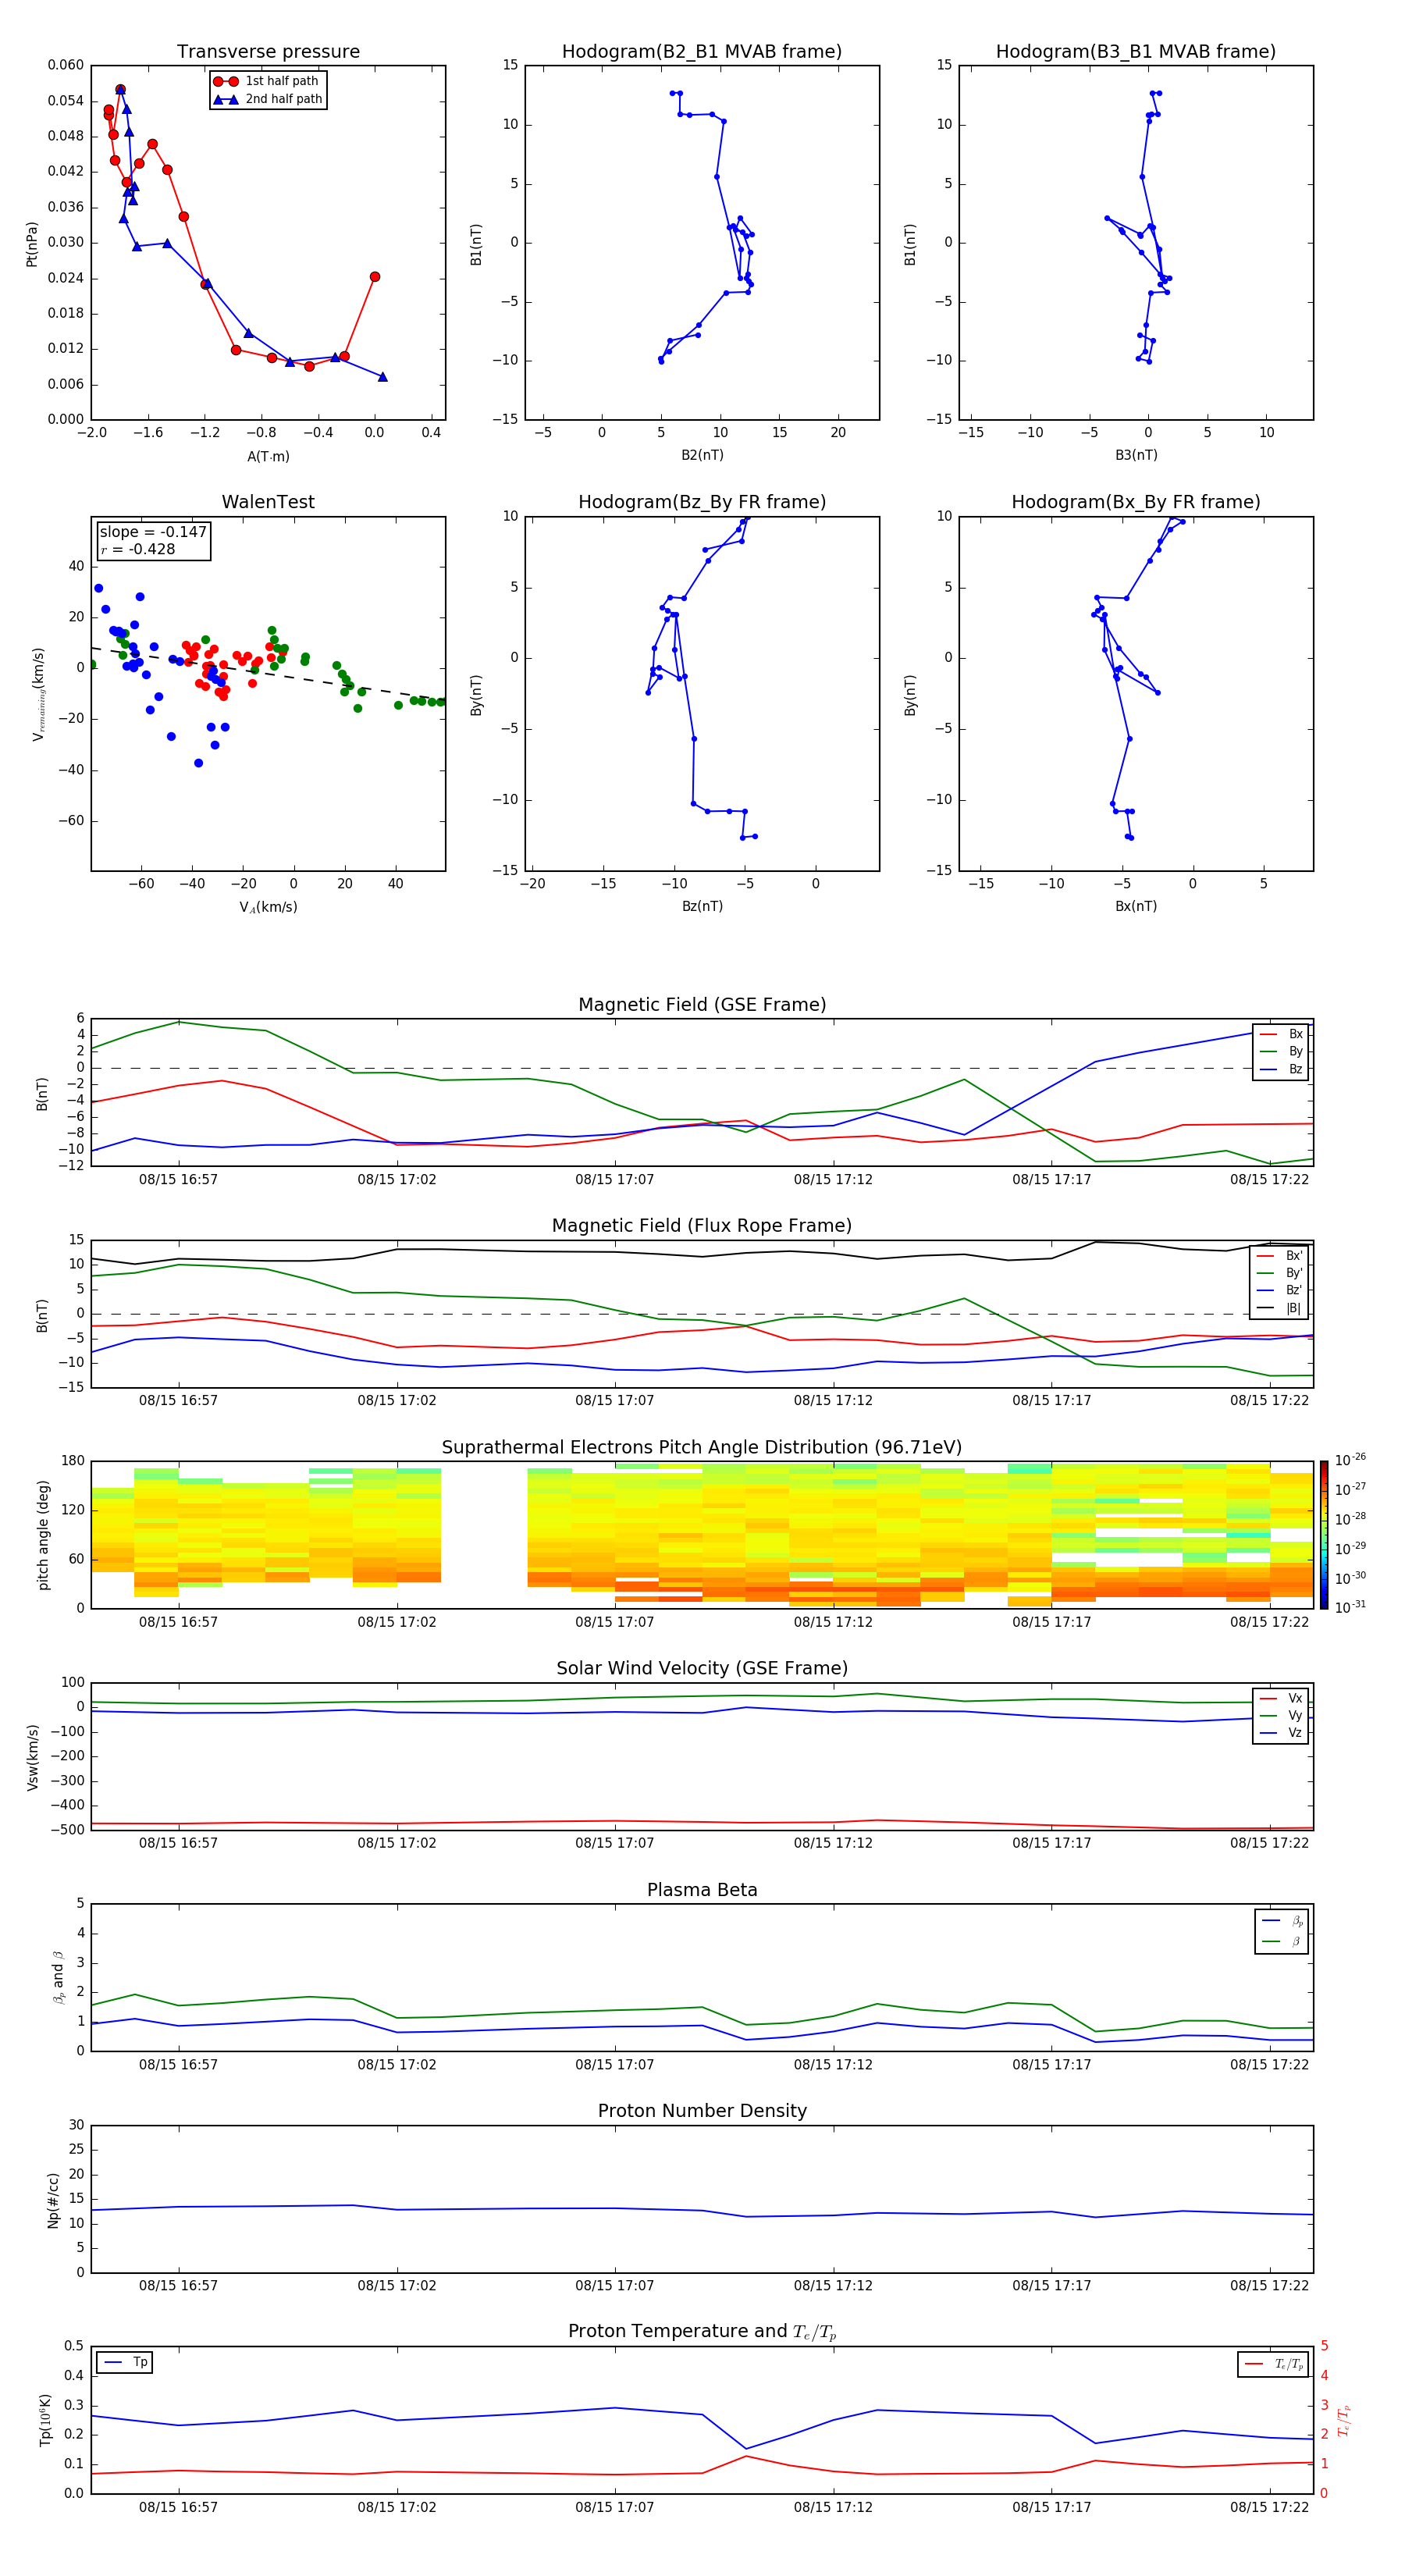The width and height of the screenshot is (1405, 2576).
Task: Click the 'Solar Wind Velocity (GSE Frame)' title
Action: click(702, 1668)
